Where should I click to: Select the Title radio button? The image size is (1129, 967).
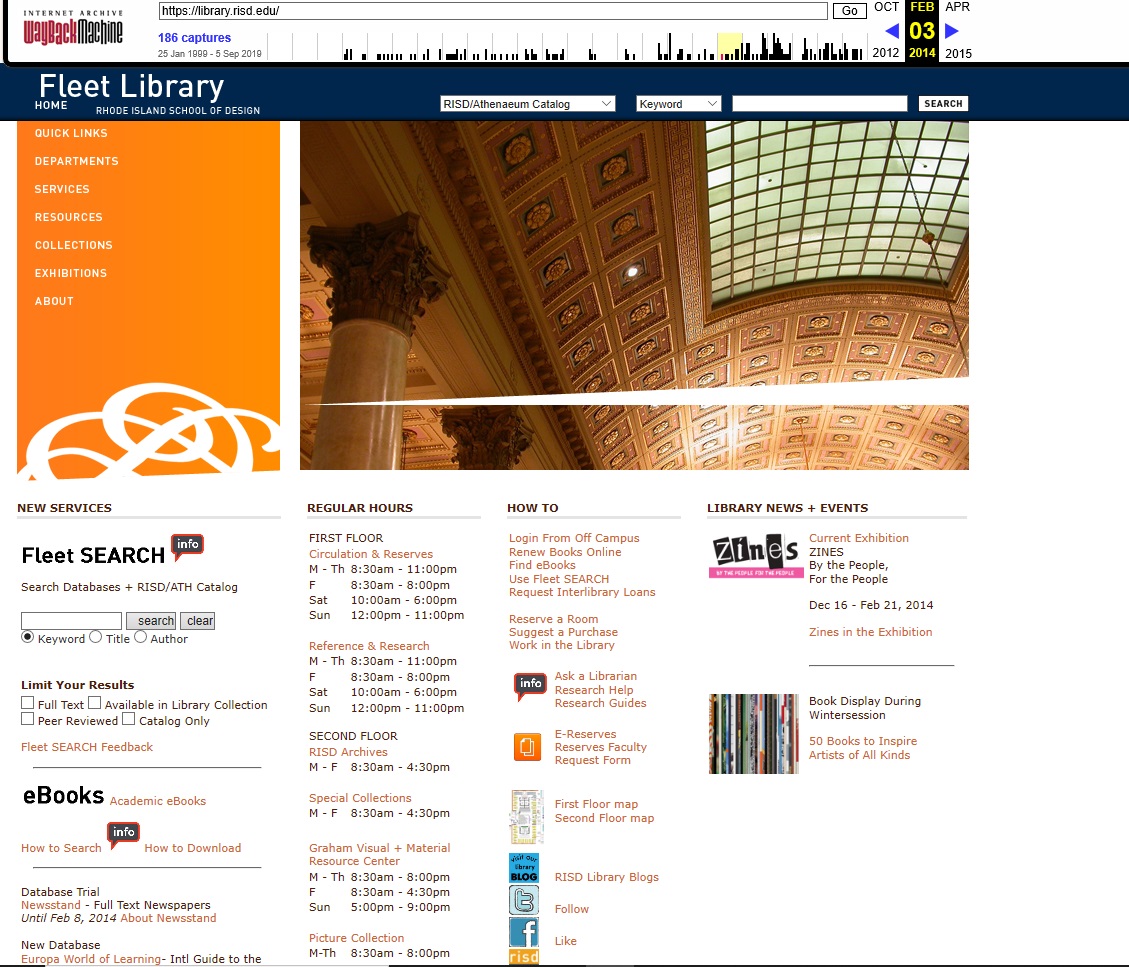[x=96, y=637]
